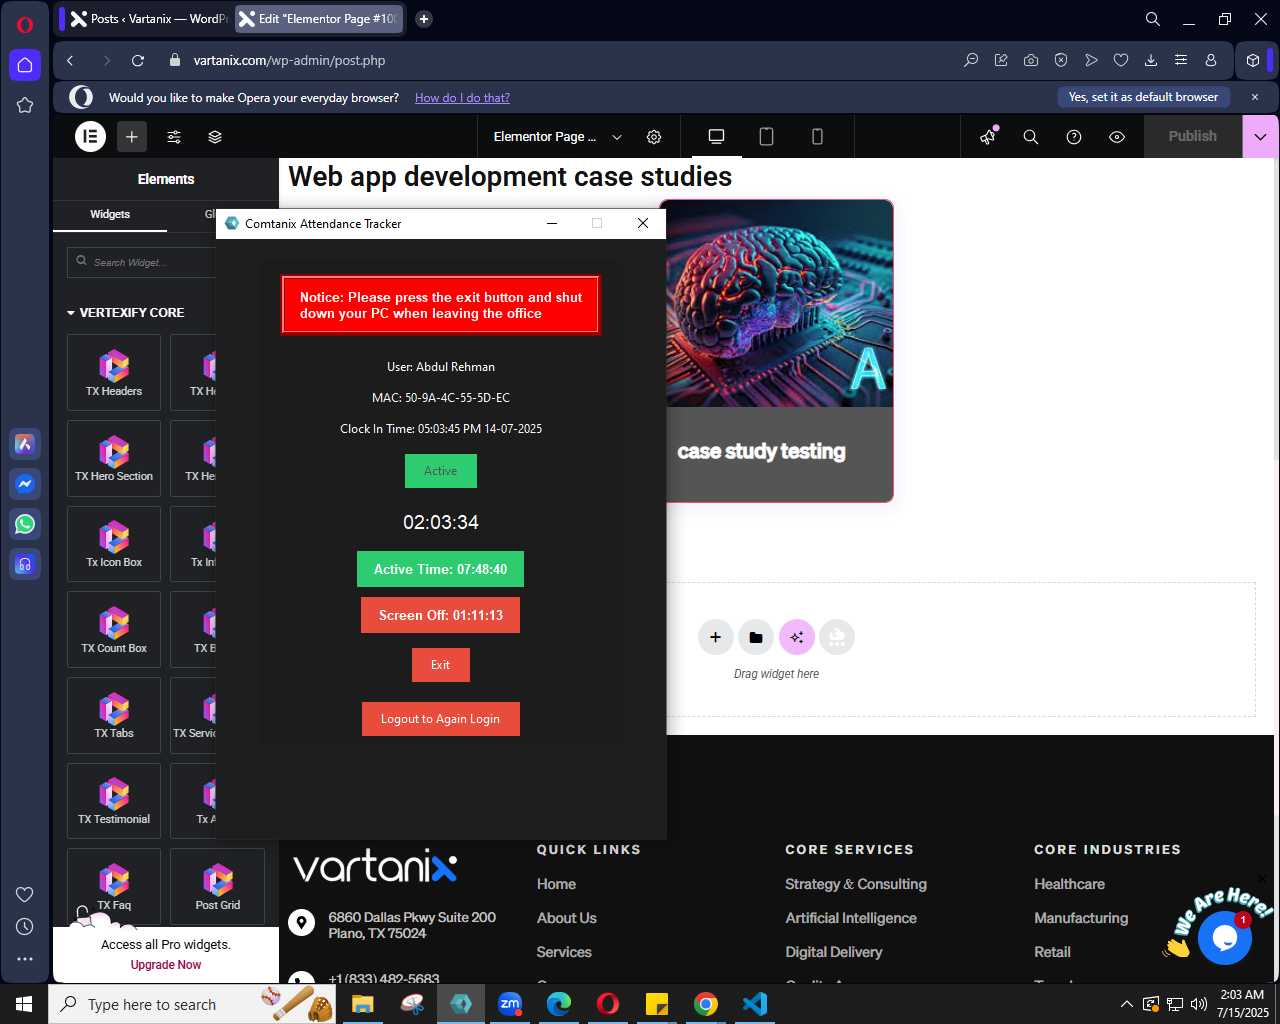This screenshot has height=1024, width=1280.
Task: Click the Upgrade Now link
Action: (166, 965)
